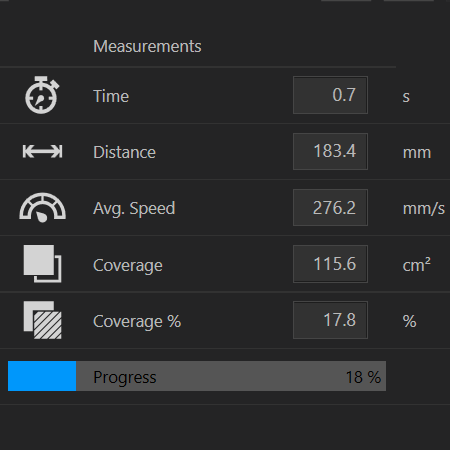Select the Coverage value field showing 115.6
The image size is (450, 450).
(x=330, y=264)
